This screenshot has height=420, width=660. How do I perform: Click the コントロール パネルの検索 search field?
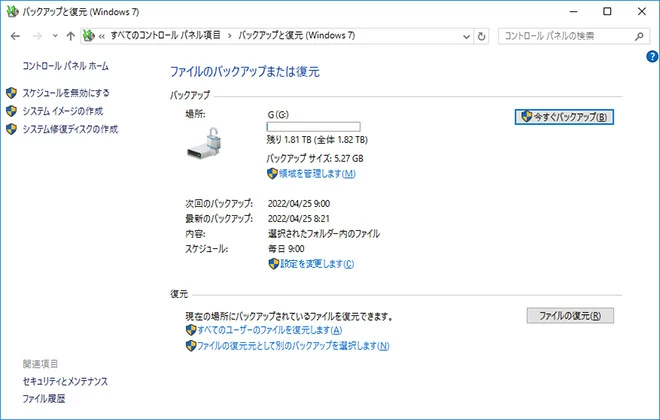pyautogui.click(x=574, y=36)
